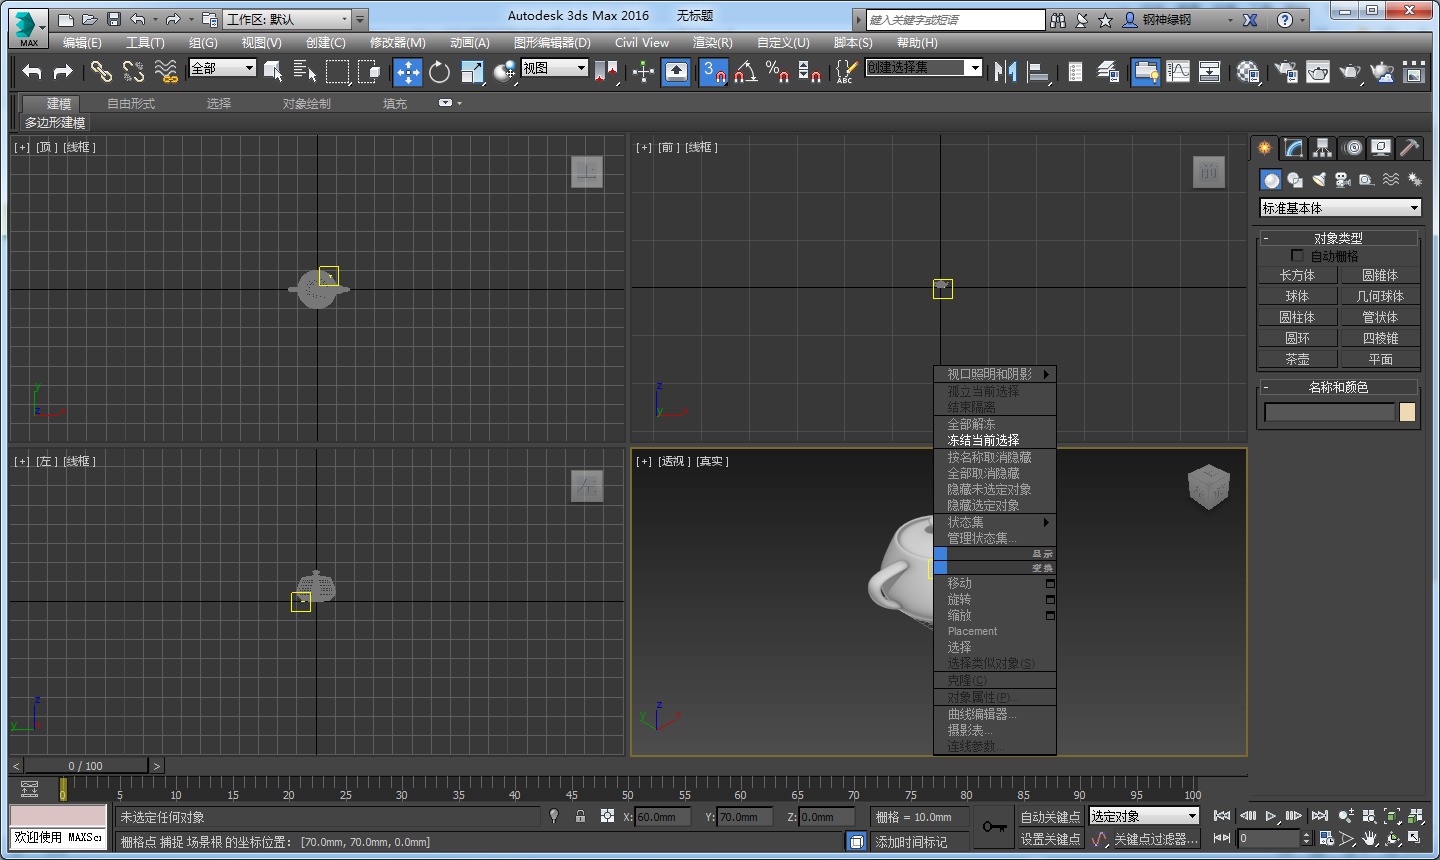Viewport: 1440px width, 860px height.
Task: Open Render Setup teapot icon
Action: pos(1286,71)
